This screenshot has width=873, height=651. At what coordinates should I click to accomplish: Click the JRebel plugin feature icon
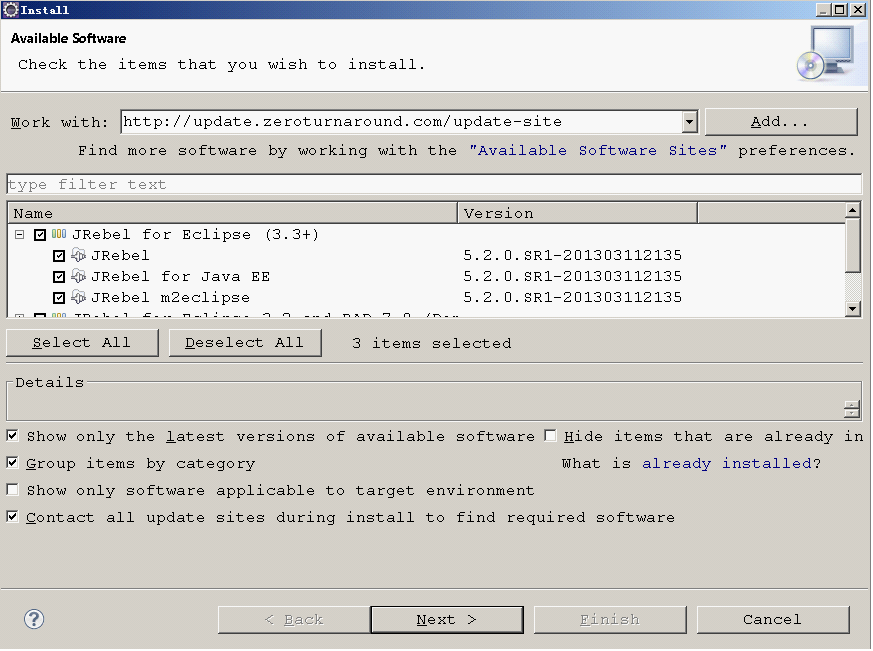(79, 256)
